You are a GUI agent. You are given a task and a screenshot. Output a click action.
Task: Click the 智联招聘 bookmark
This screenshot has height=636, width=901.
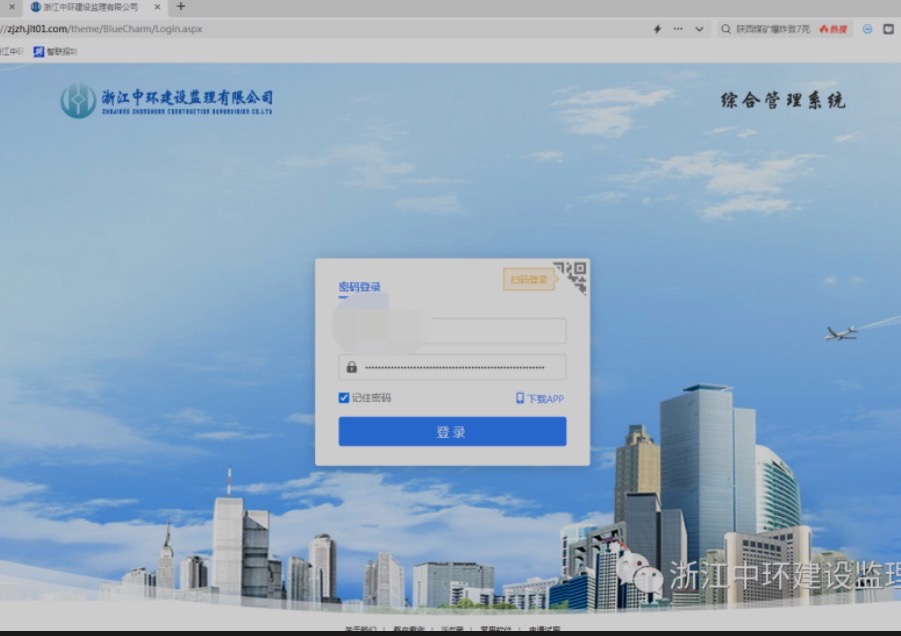(x=55, y=52)
